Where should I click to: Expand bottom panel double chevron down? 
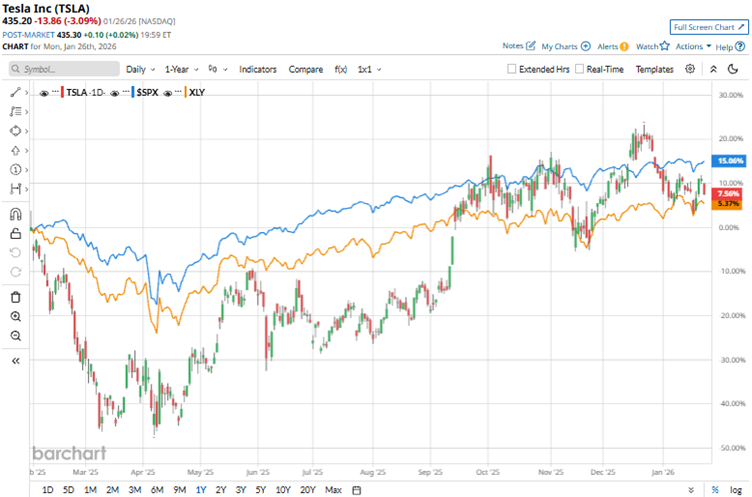[x=691, y=490]
